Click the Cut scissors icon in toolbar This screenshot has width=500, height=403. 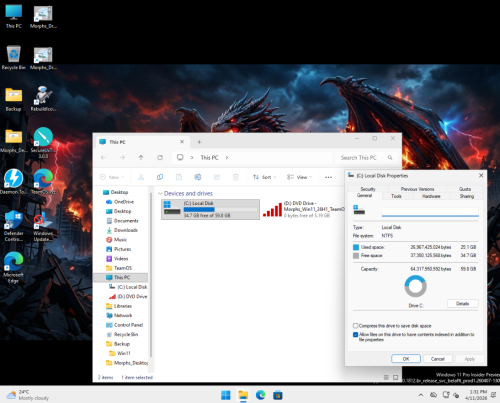point(141,177)
